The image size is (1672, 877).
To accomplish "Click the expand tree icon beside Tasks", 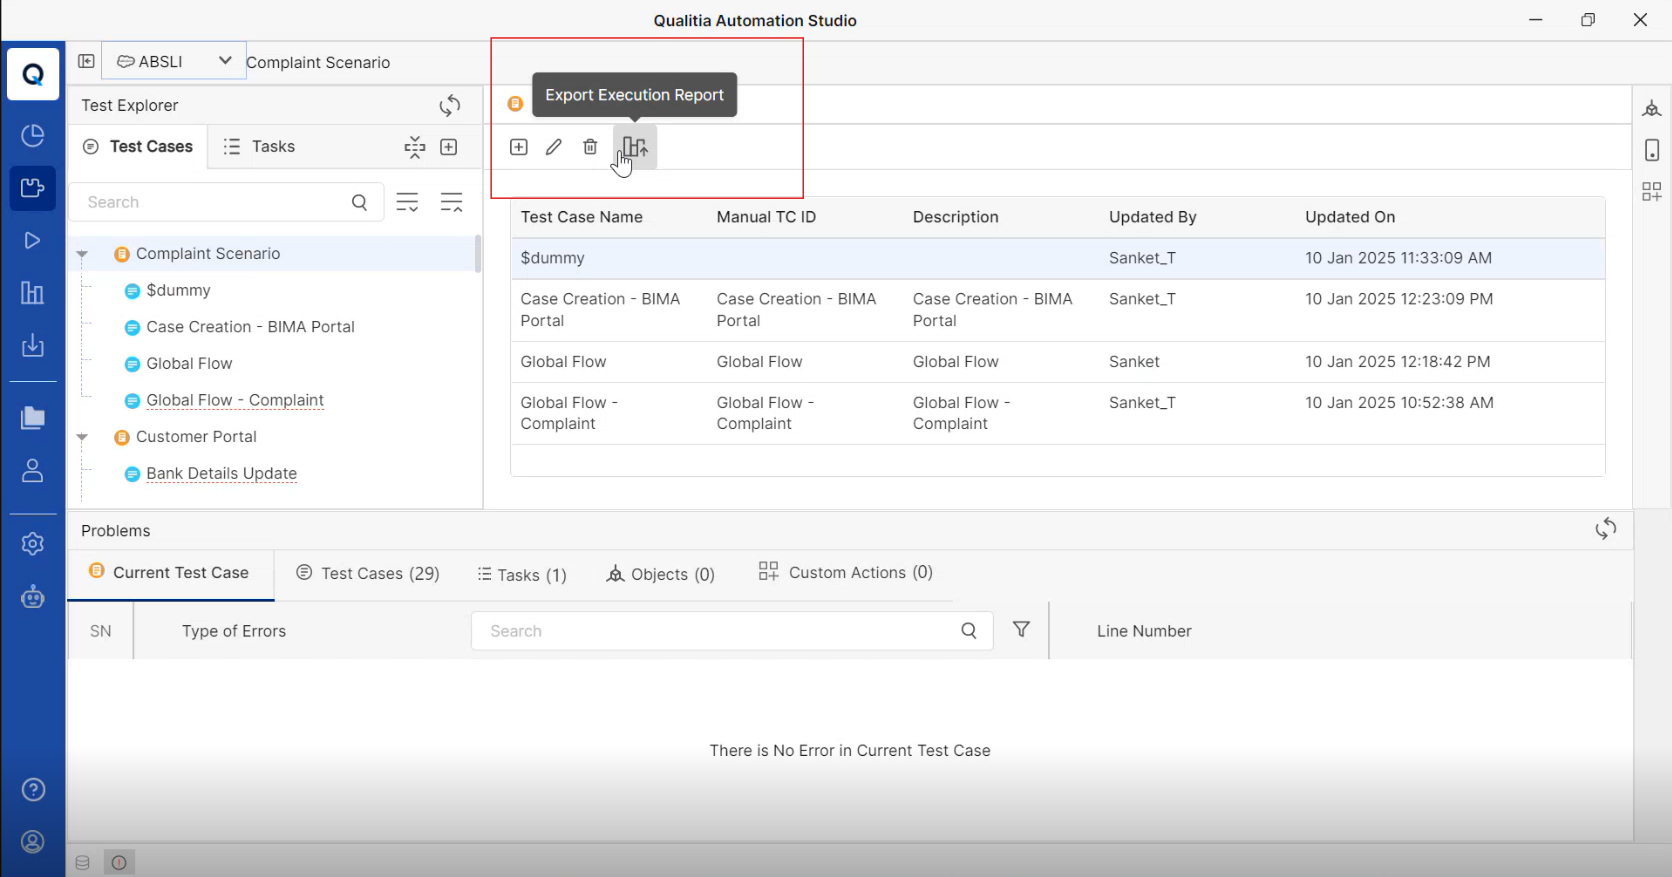I will pos(415,147).
